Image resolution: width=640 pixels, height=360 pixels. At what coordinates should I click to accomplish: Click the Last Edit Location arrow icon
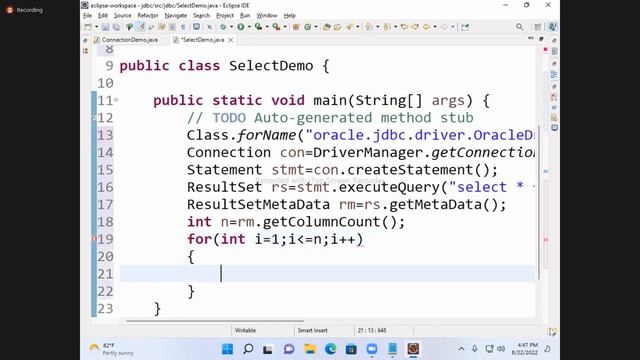tap(404, 27)
